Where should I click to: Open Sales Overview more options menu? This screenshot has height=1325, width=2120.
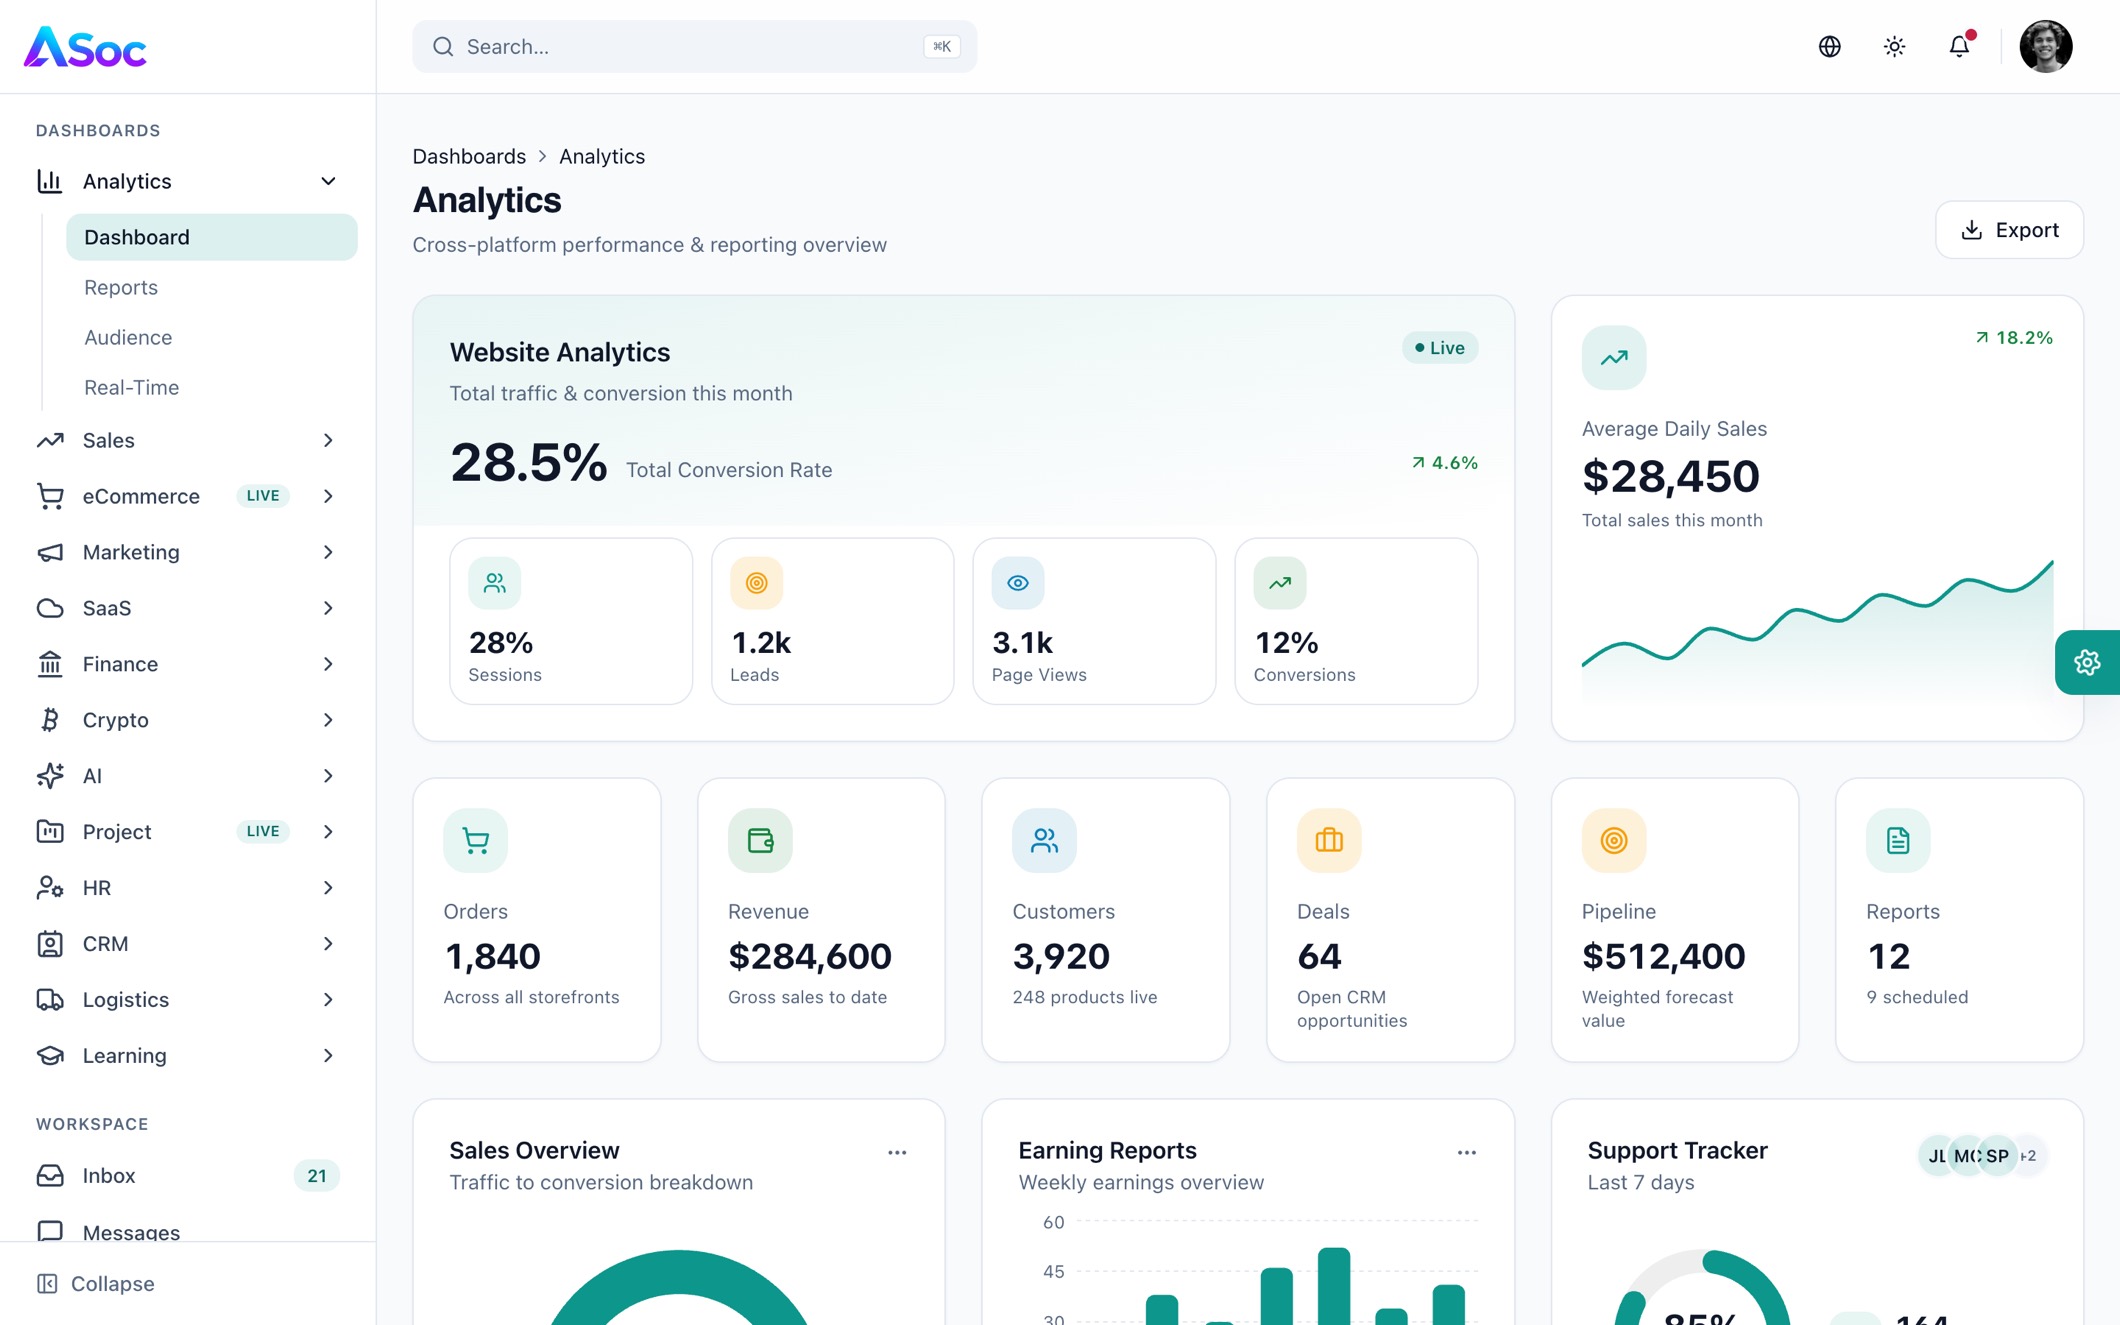point(897,1153)
